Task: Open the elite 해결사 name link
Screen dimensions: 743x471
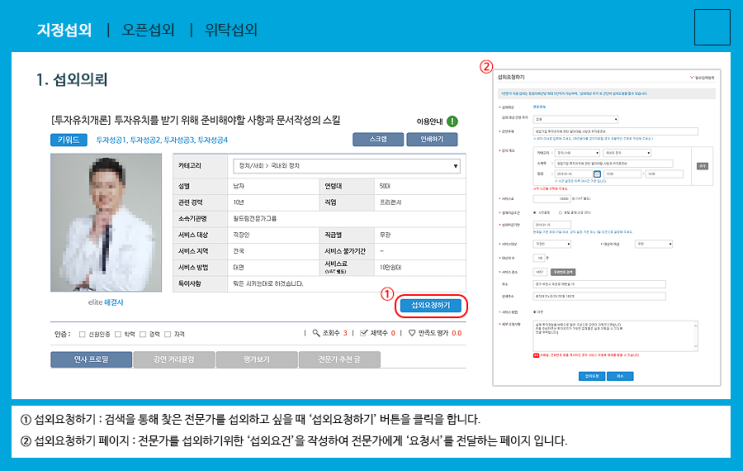Action: [106, 302]
